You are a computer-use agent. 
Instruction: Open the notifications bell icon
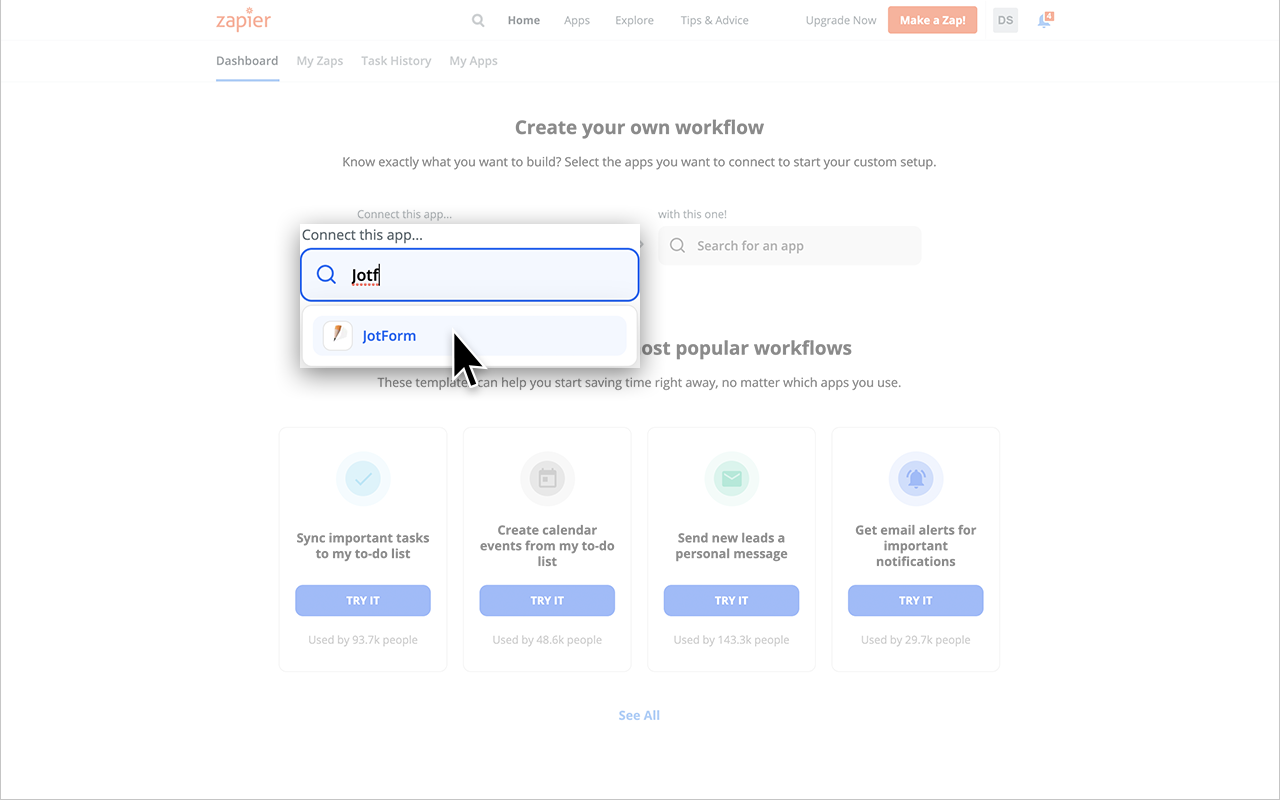pos(1044,20)
